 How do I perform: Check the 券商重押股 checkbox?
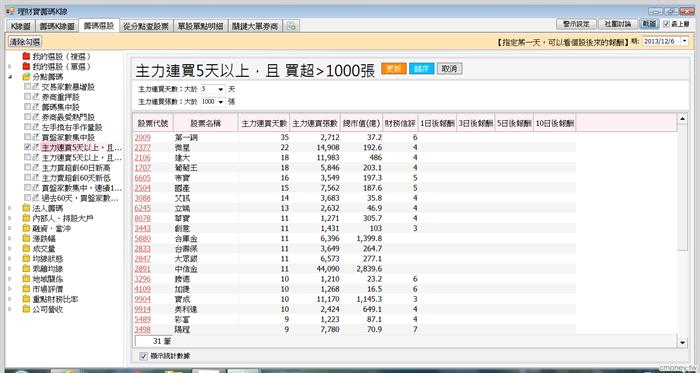27,97
